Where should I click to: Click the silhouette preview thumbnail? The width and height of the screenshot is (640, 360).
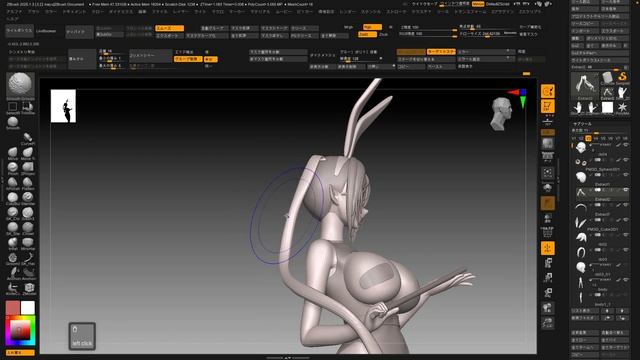coord(63,106)
